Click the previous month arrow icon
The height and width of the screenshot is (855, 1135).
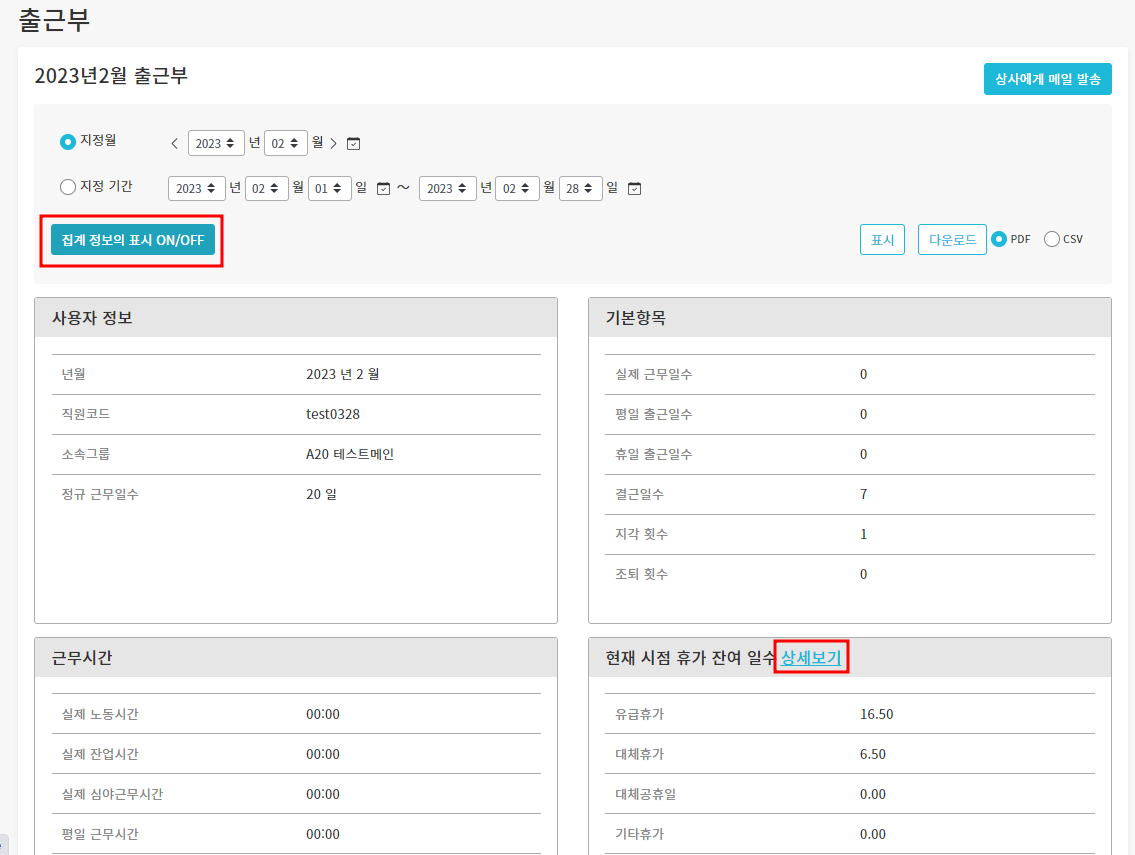click(174, 143)
